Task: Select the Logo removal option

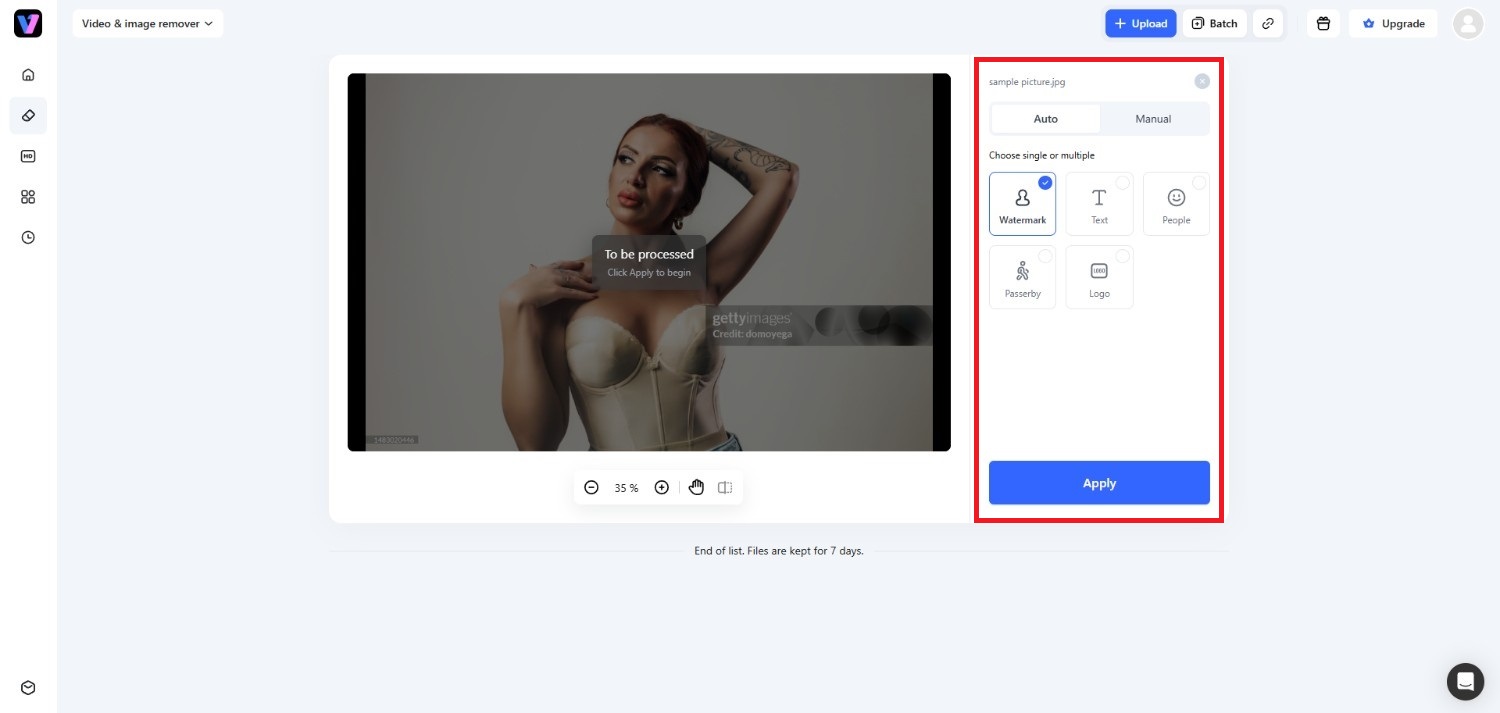Action: [x=1099, y=277]
